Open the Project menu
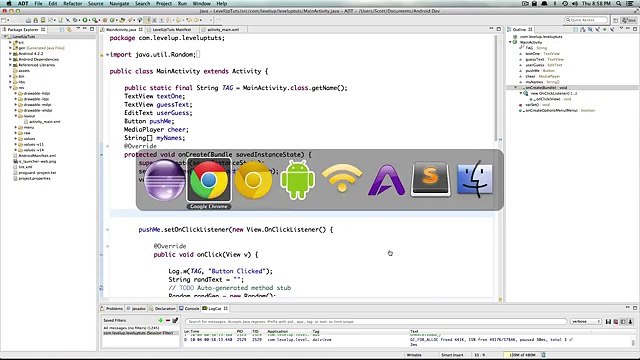Screen dimensions: 640x360 point(164,3)
